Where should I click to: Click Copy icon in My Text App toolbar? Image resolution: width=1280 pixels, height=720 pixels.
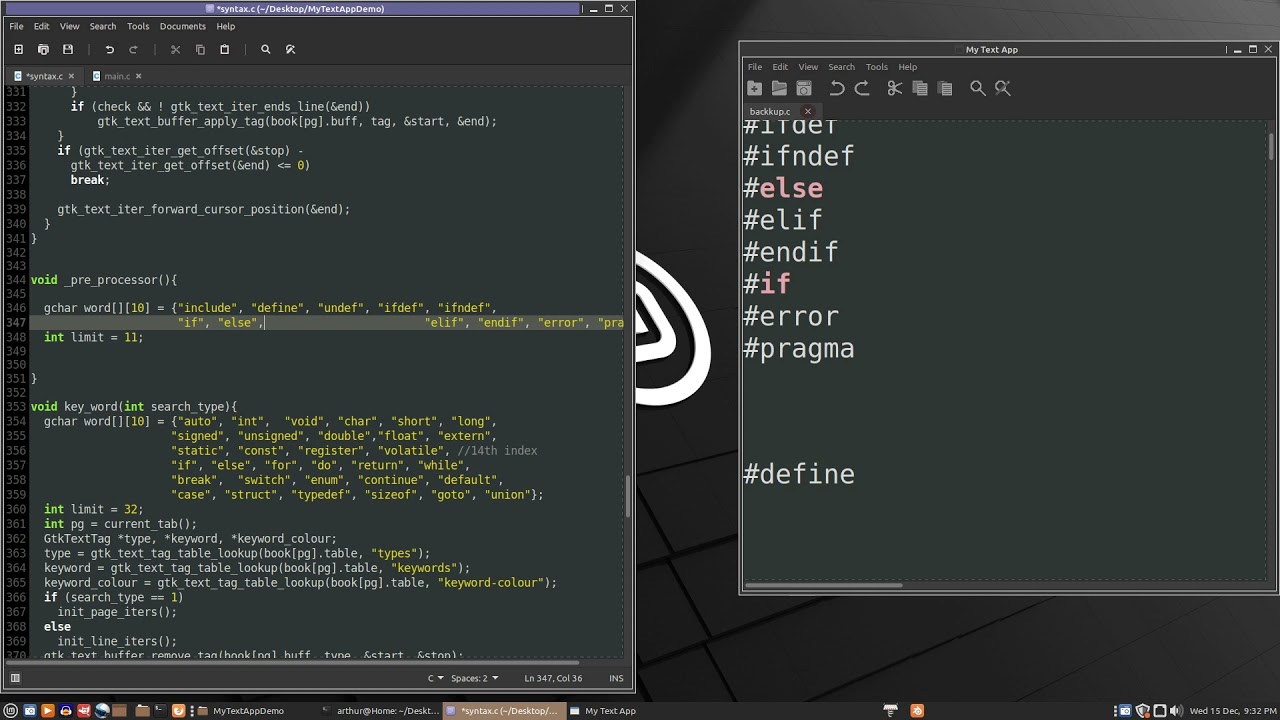point(920,88)
